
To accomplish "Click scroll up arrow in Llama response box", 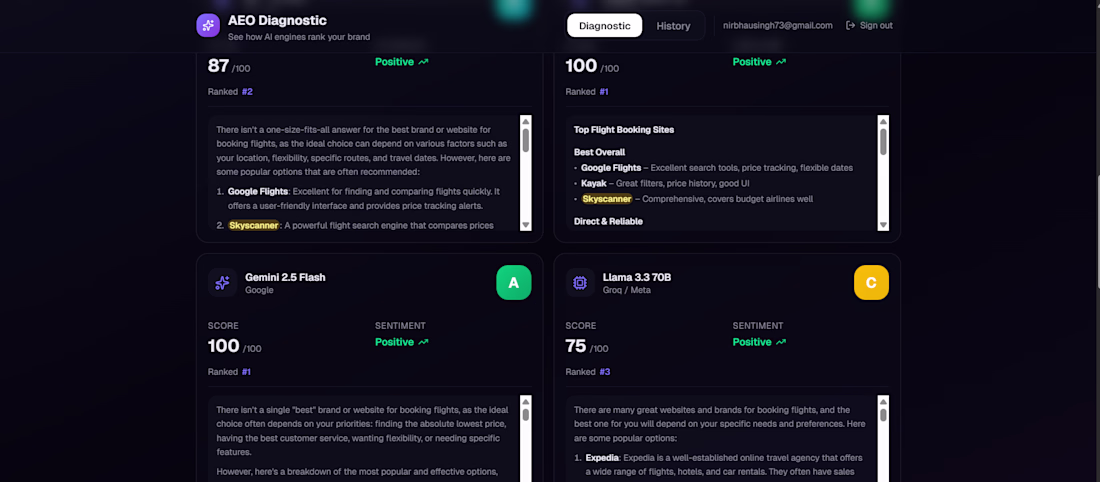I will [883, 401].
